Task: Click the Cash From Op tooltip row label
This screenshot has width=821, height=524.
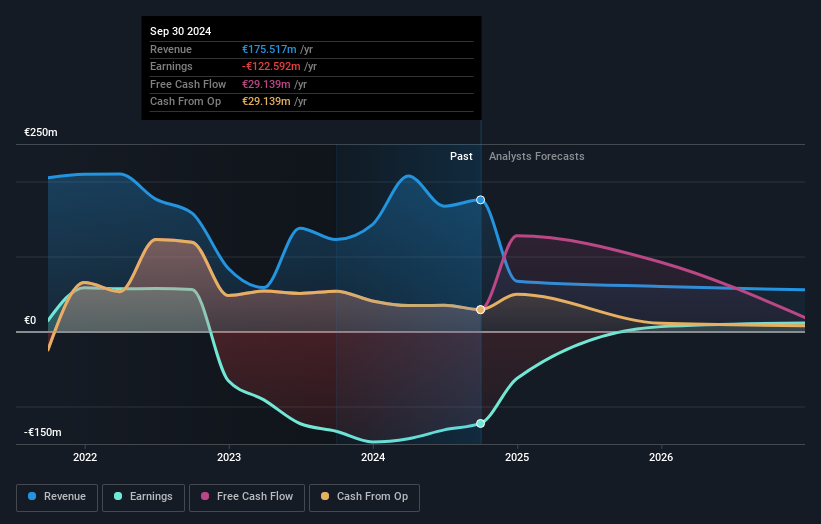Action: [185, 102]
